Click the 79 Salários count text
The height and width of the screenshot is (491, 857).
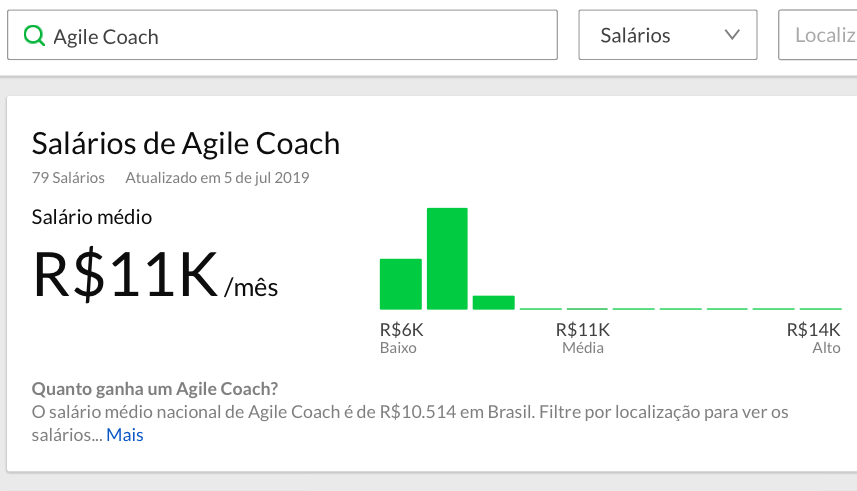coord(68,178)
